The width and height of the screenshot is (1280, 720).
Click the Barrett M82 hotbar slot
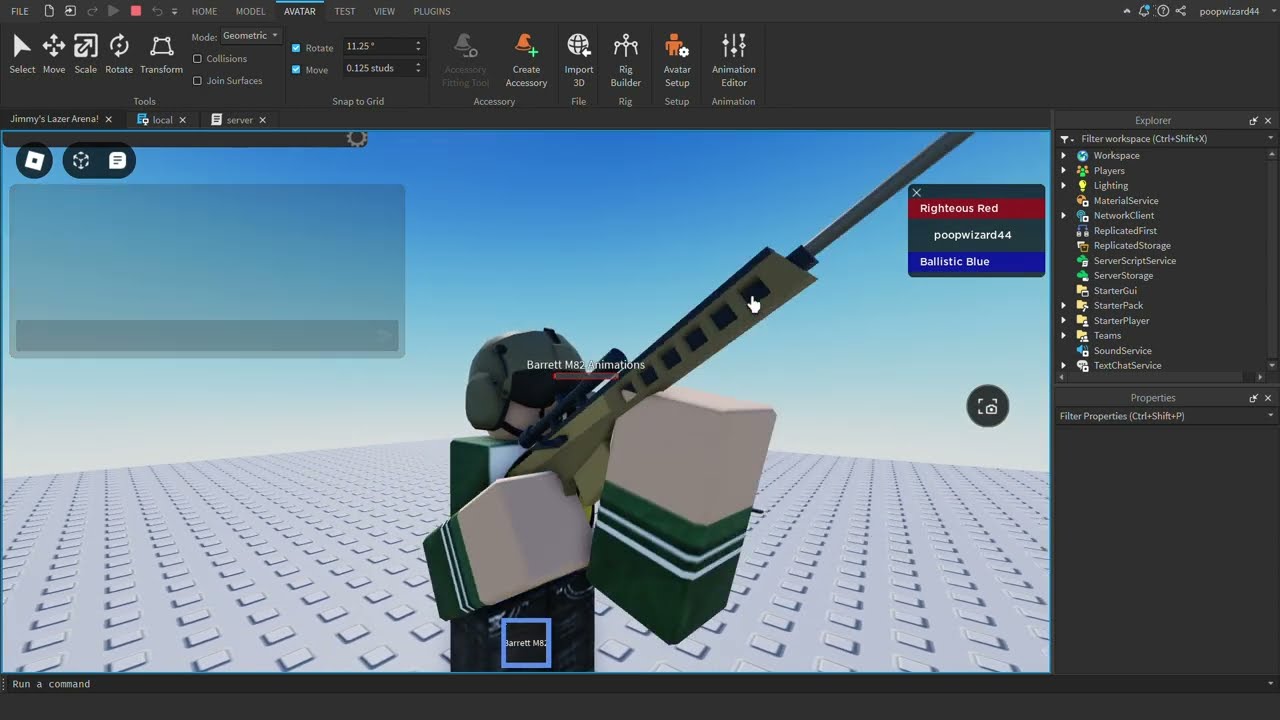coord(526,643)
